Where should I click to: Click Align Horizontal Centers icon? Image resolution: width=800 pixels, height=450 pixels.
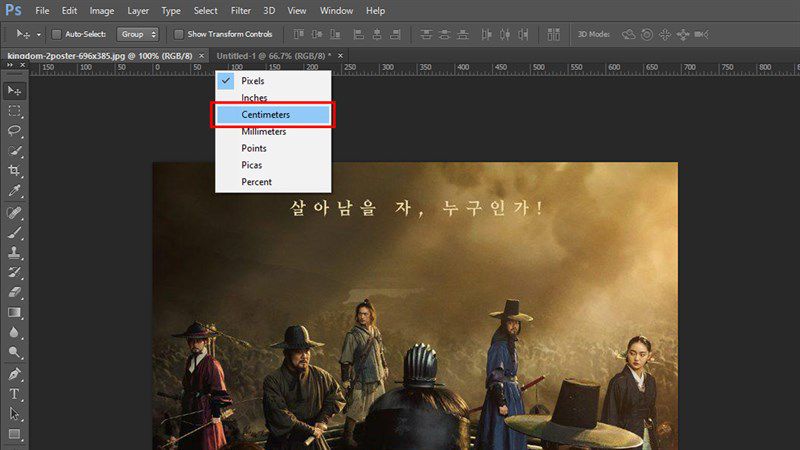point(377,34)
